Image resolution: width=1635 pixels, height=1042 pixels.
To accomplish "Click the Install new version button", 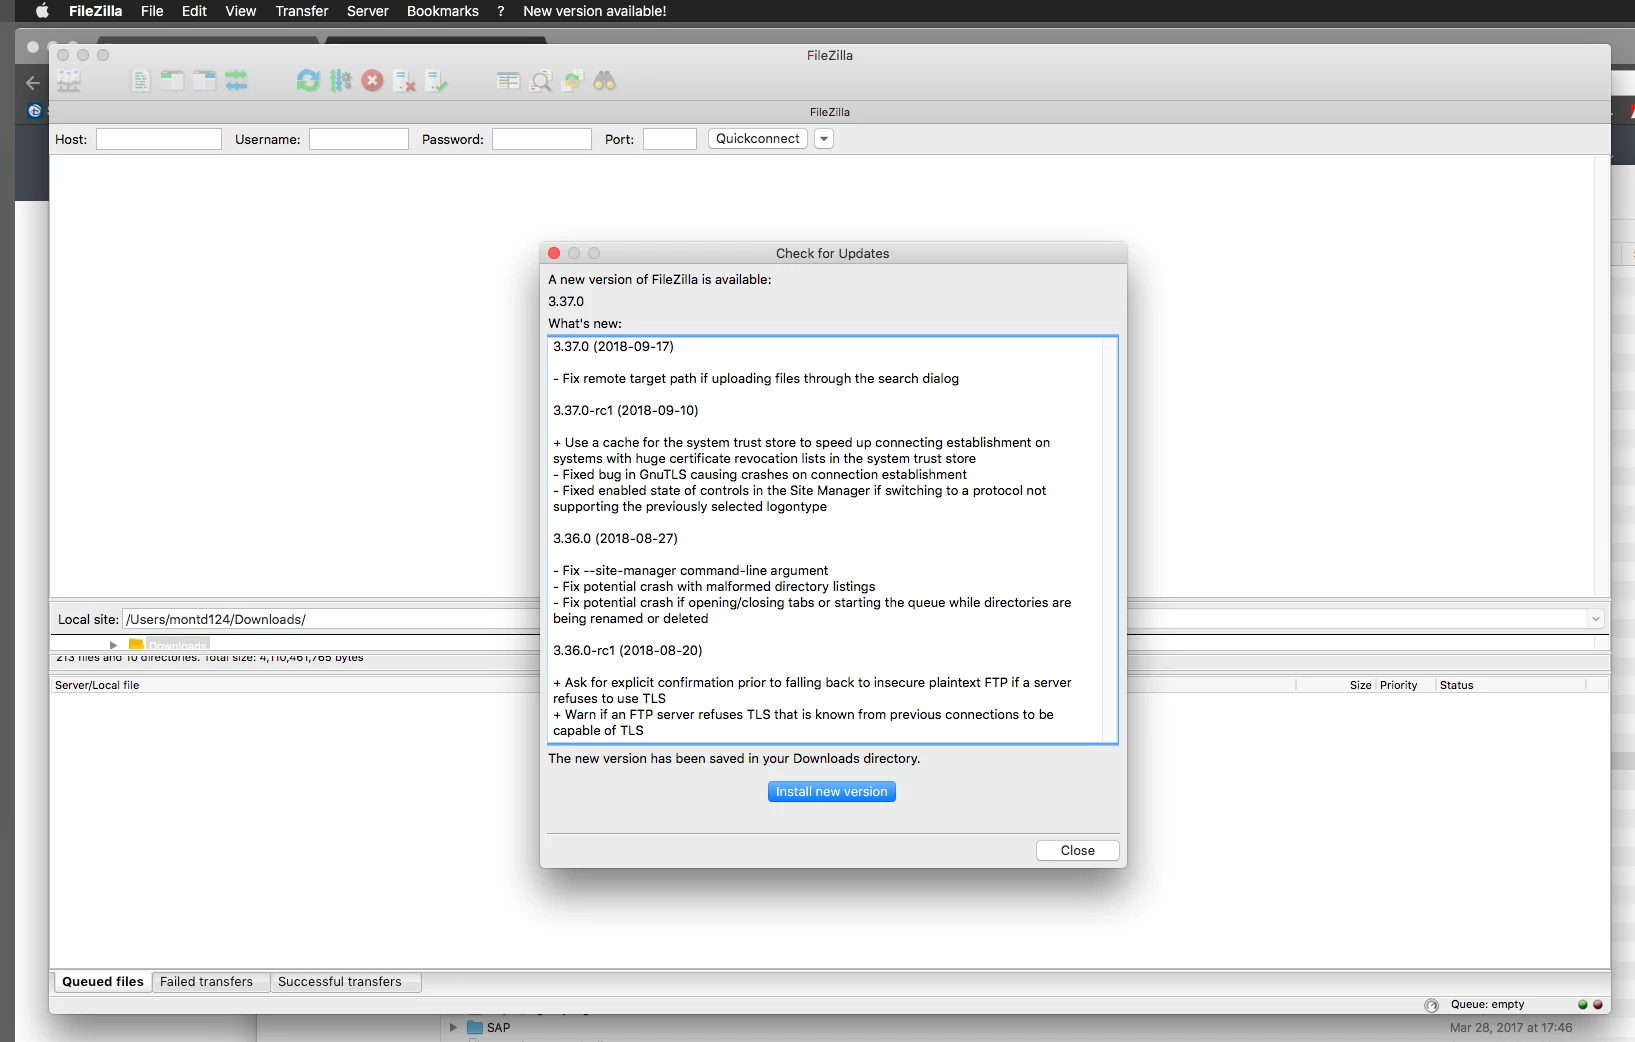I will pos(832,791).
